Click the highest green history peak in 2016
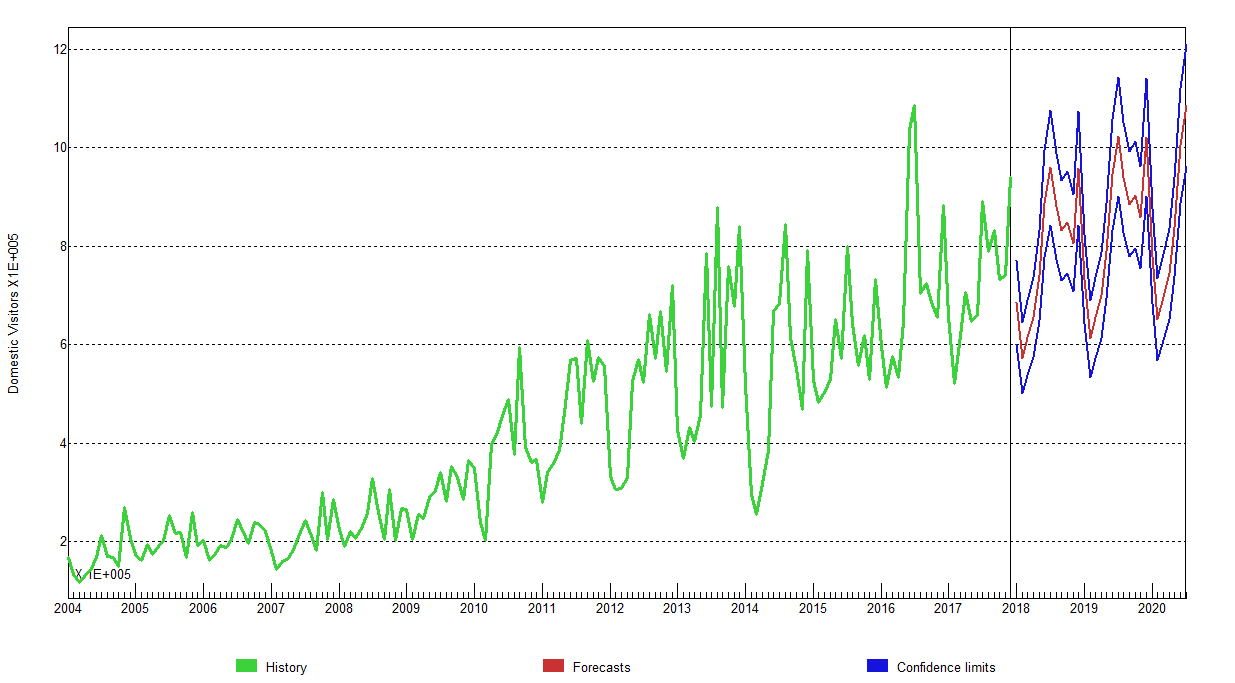The width and height of the screenshot is (1235, 683). click(x=913, y=106)
